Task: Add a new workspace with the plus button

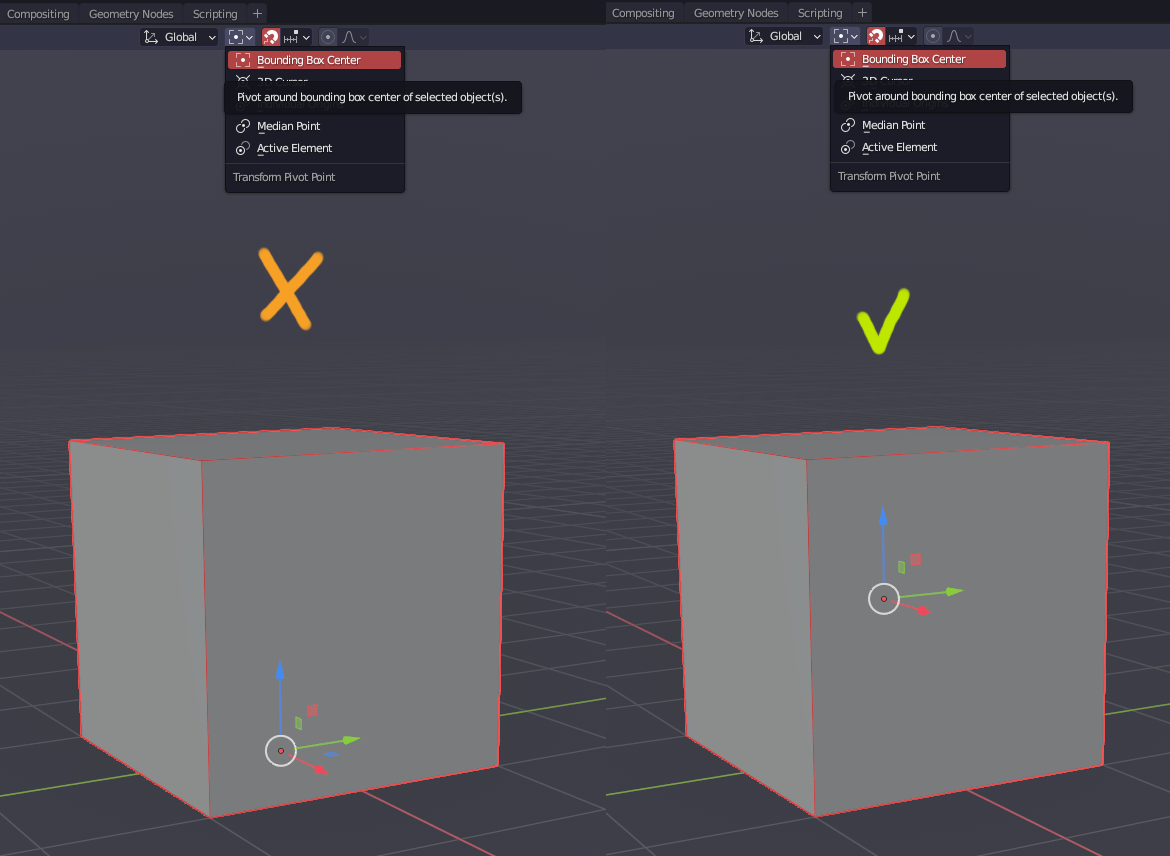Action: click(x=258, y=13)
